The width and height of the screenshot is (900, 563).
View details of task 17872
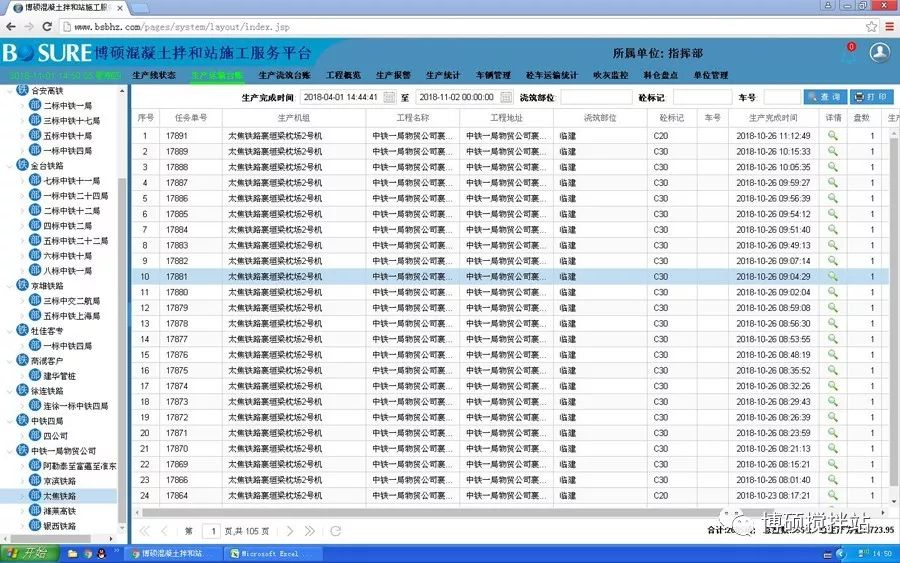[832, 417]
